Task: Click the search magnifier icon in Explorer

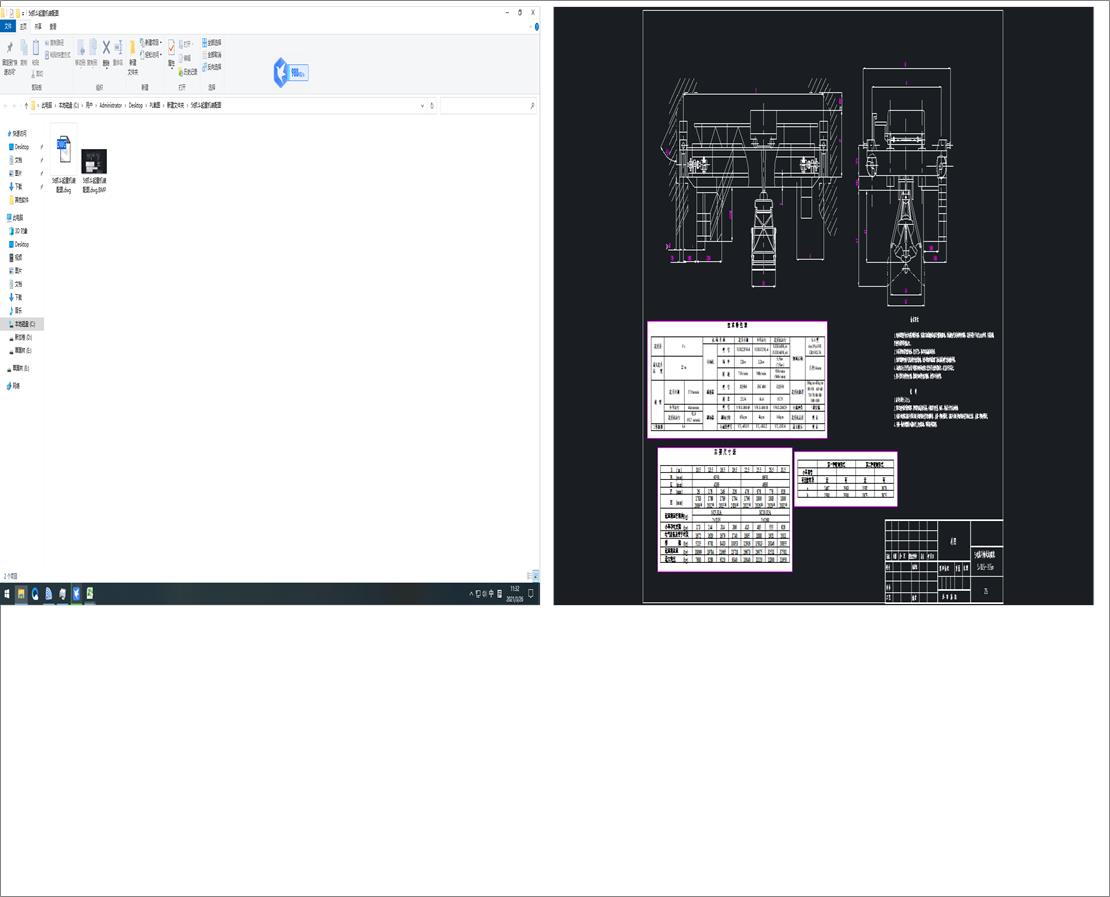Action: (x=532, y=105)
